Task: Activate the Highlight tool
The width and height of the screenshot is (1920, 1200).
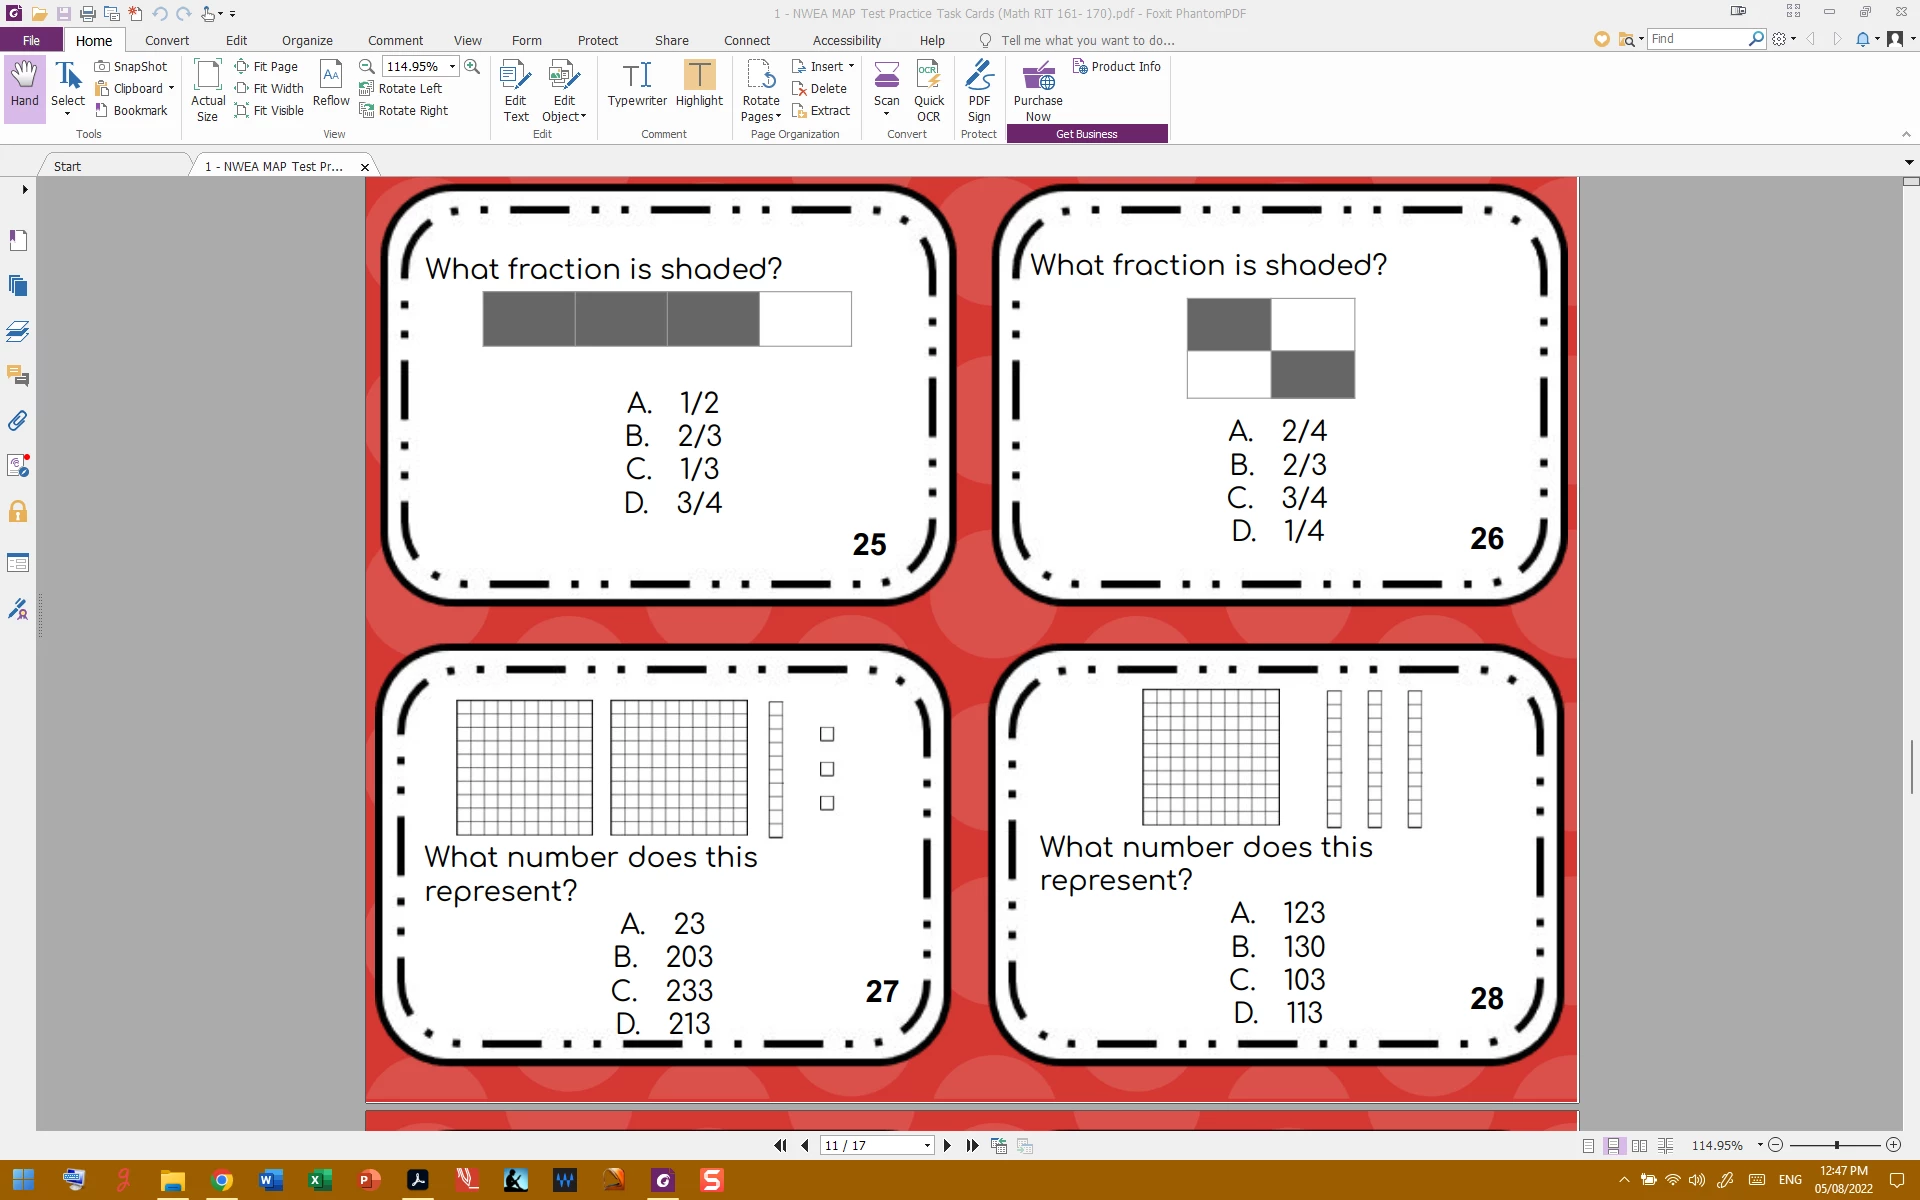Action: (699, 84)
